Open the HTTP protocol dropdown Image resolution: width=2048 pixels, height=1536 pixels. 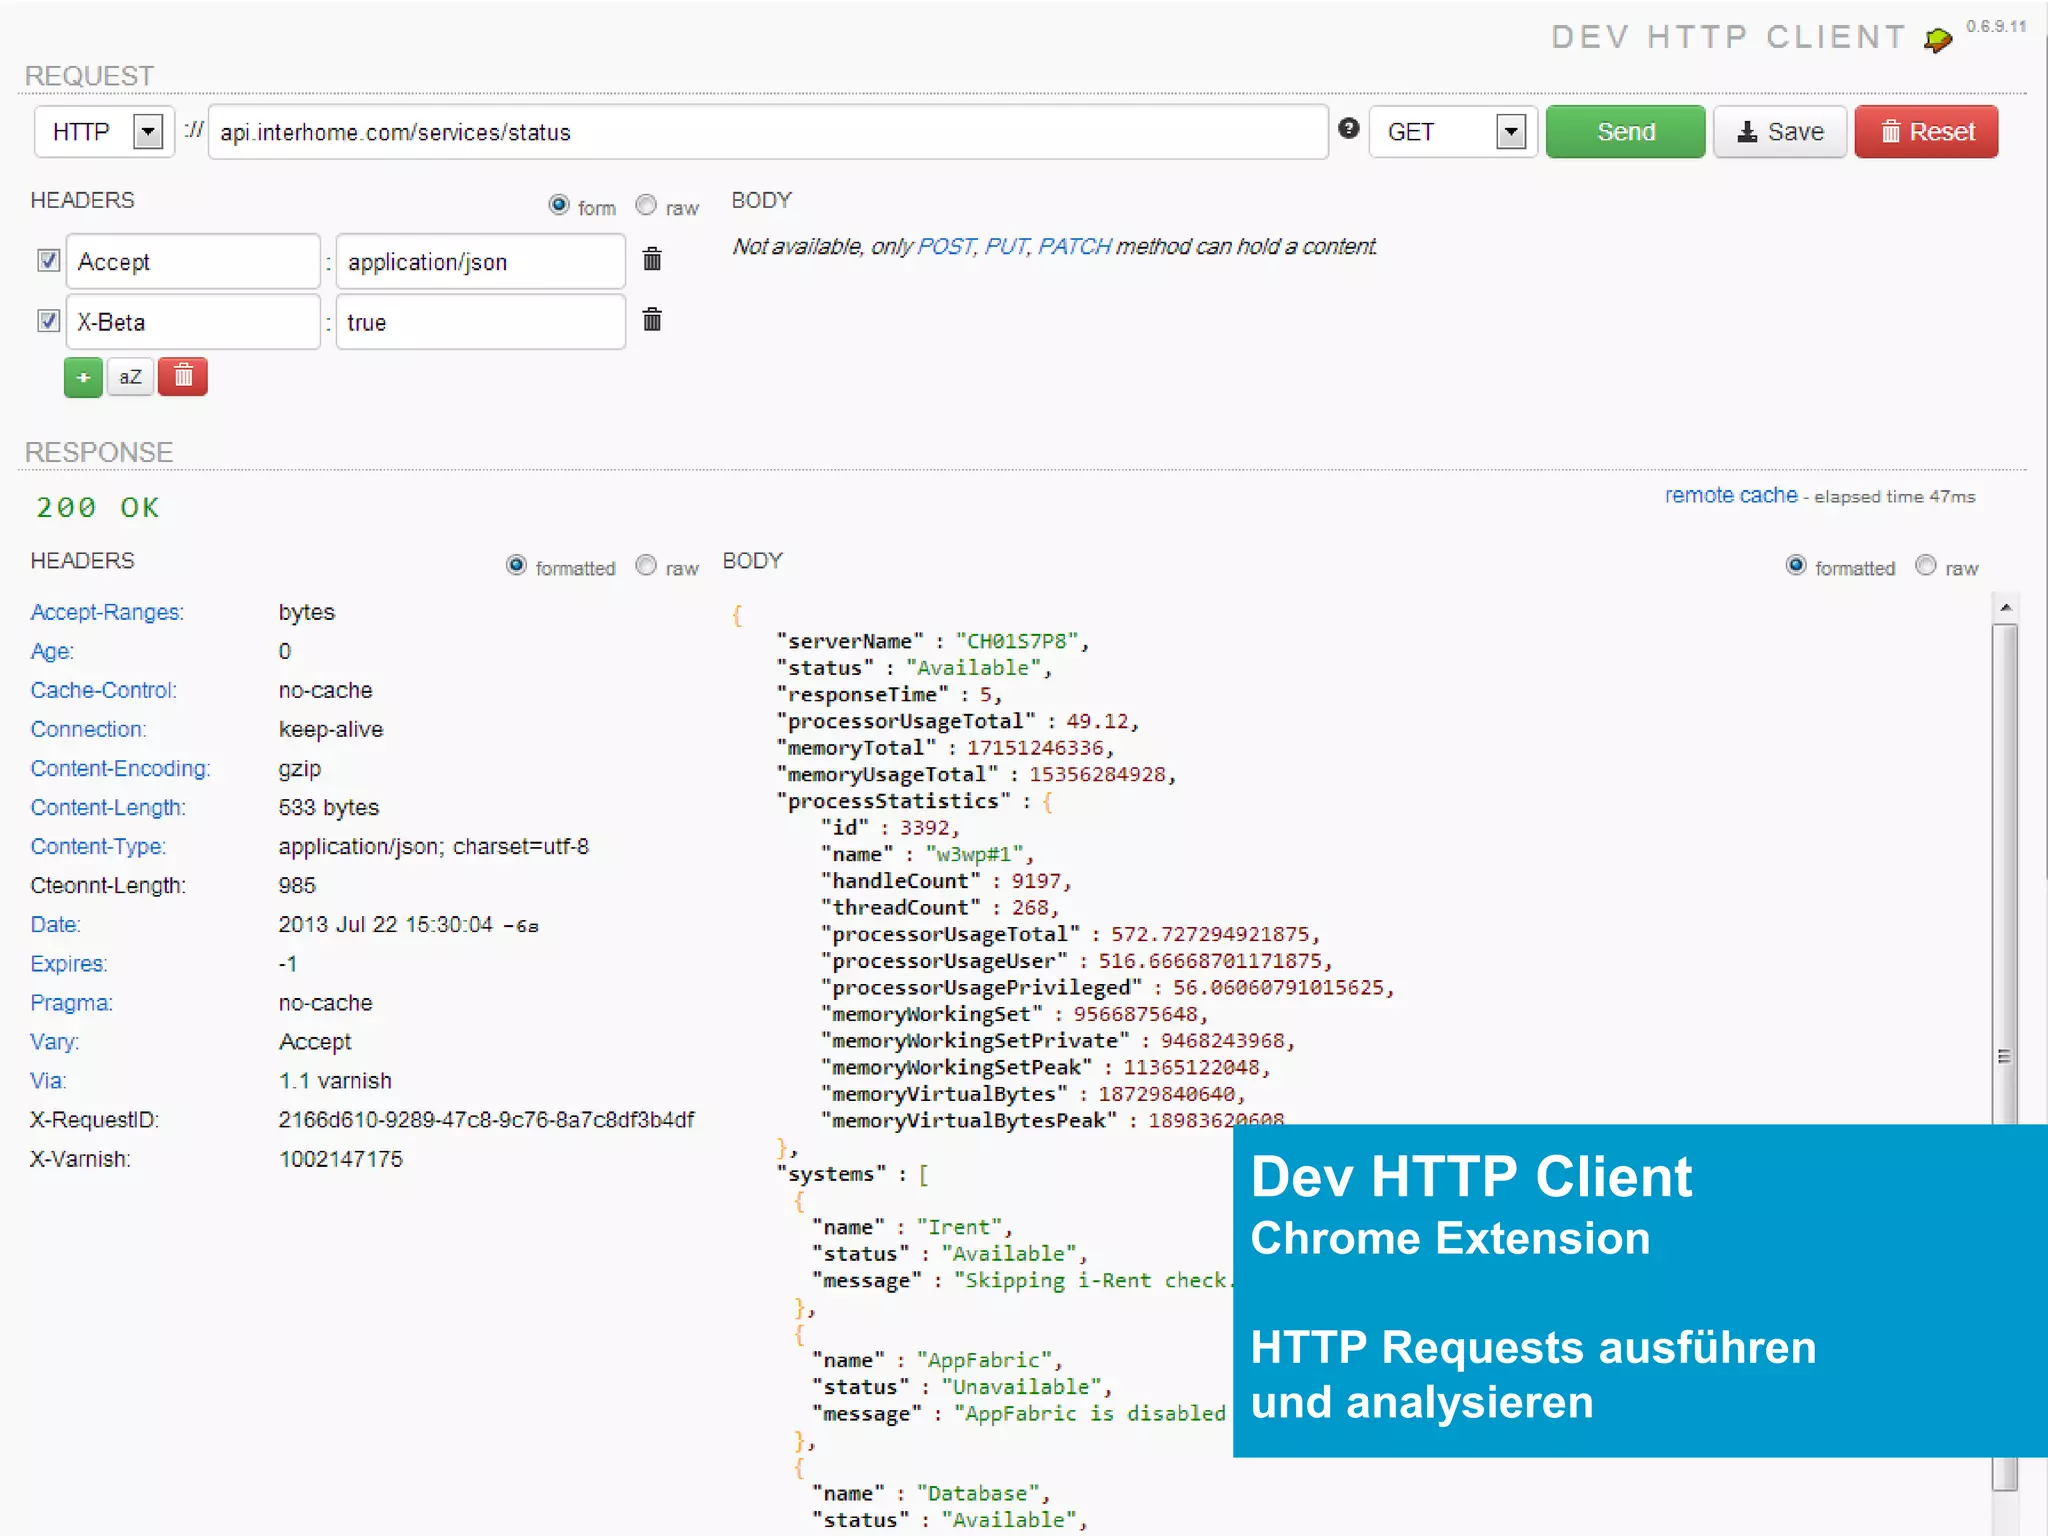(x=104, y=131)
